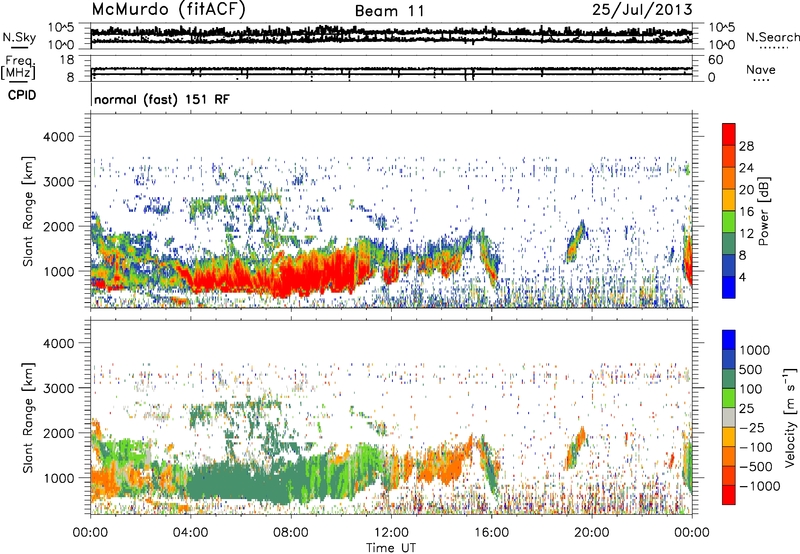Select the Freq. [MHz] axis label
Screen dimensions: 800x554
tap(18, 67)
